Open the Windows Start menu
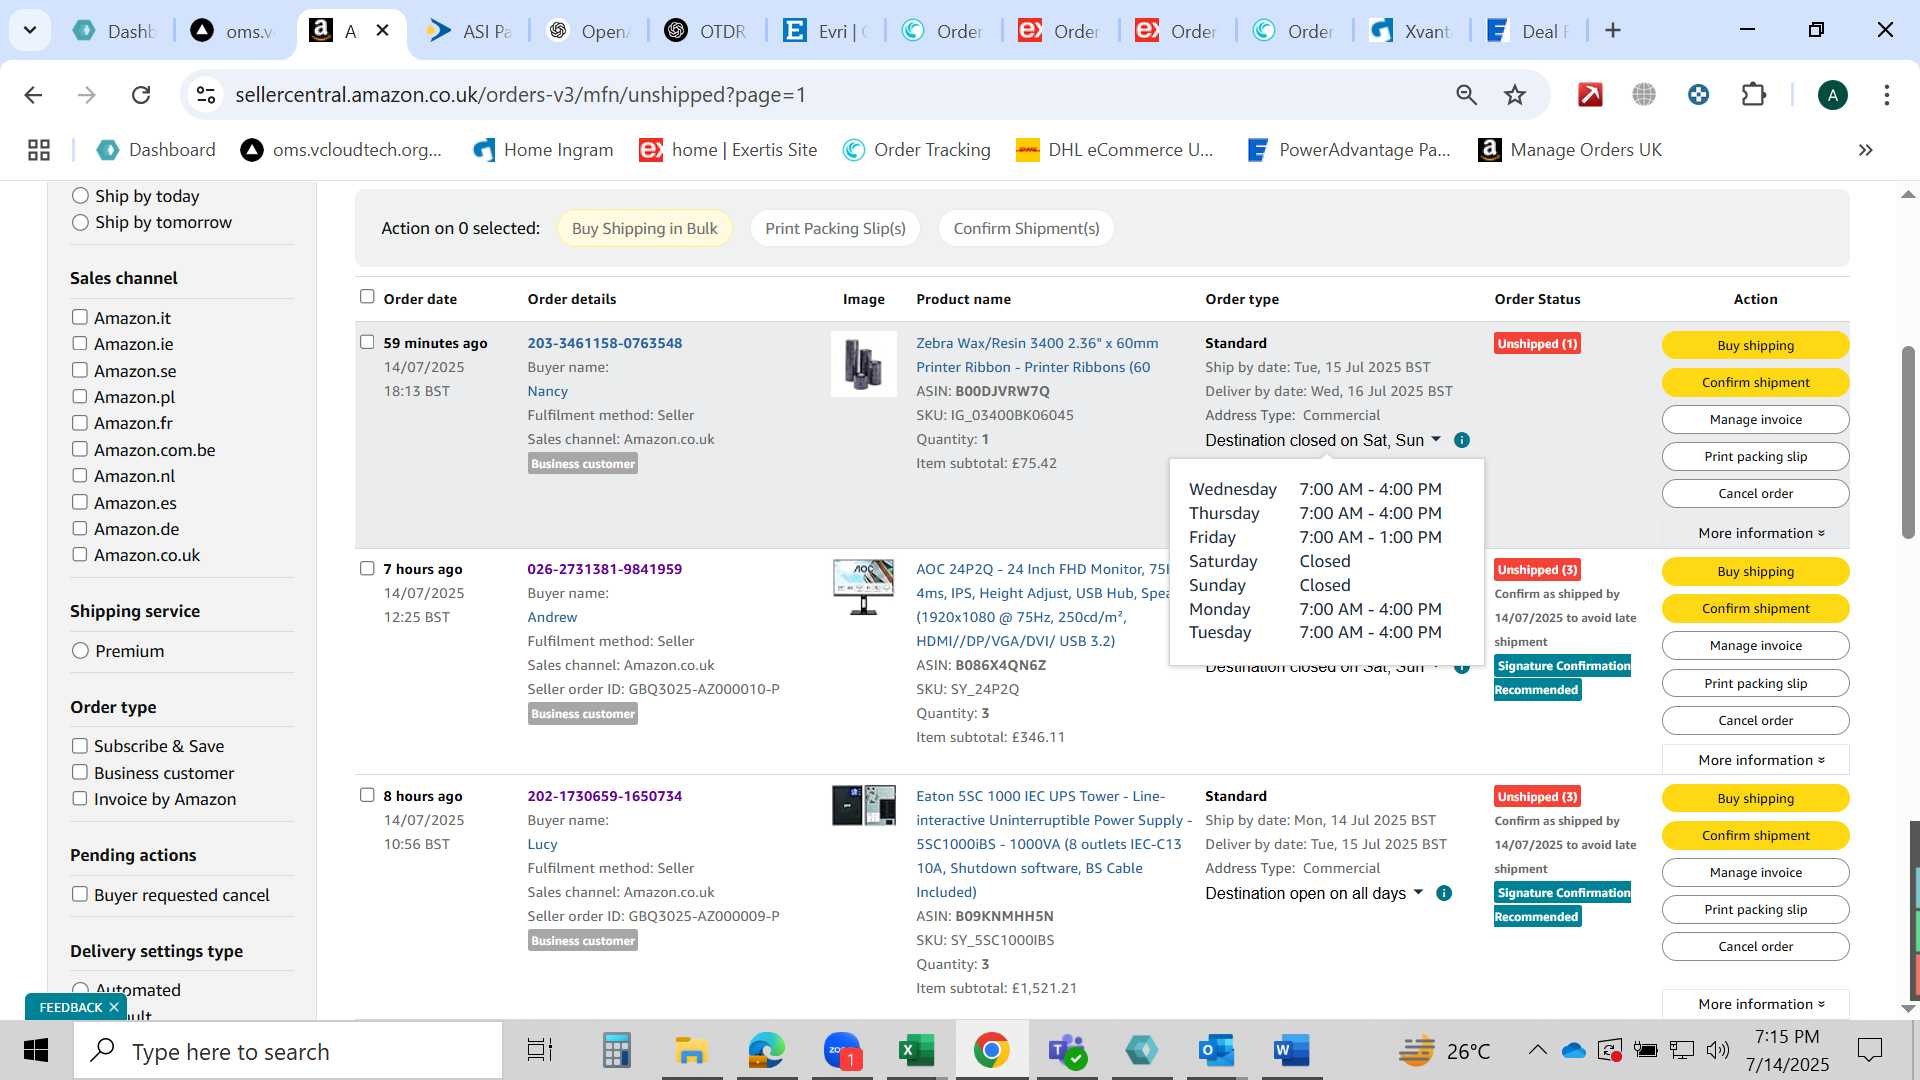Image resolution: width=1920 pixels, height=1080 pixels. (x=36, y=1051)
